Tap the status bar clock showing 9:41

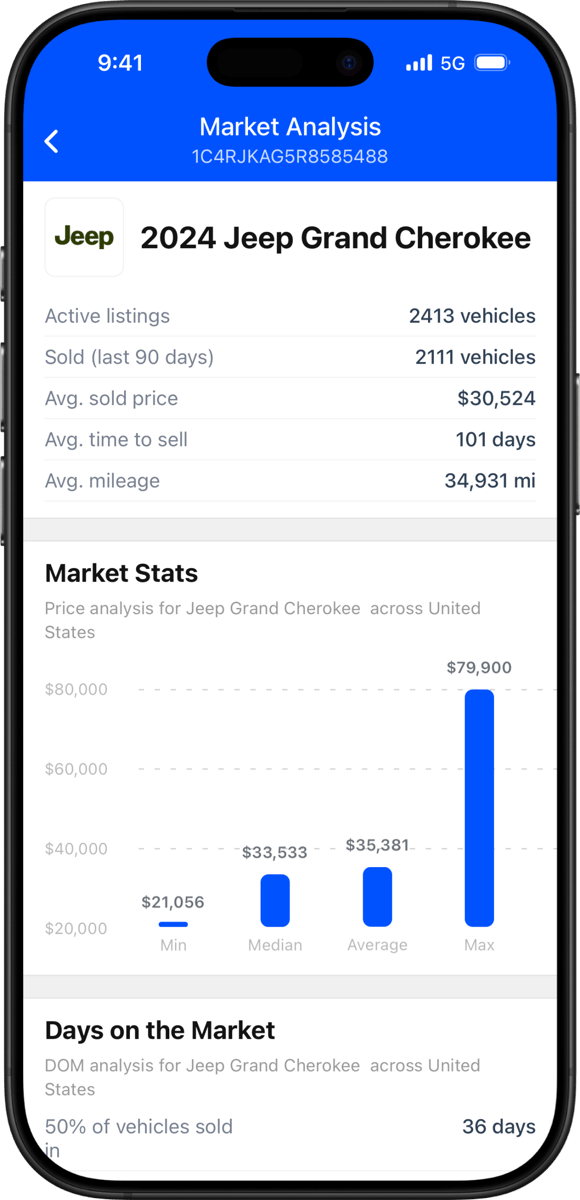[121, 62]
